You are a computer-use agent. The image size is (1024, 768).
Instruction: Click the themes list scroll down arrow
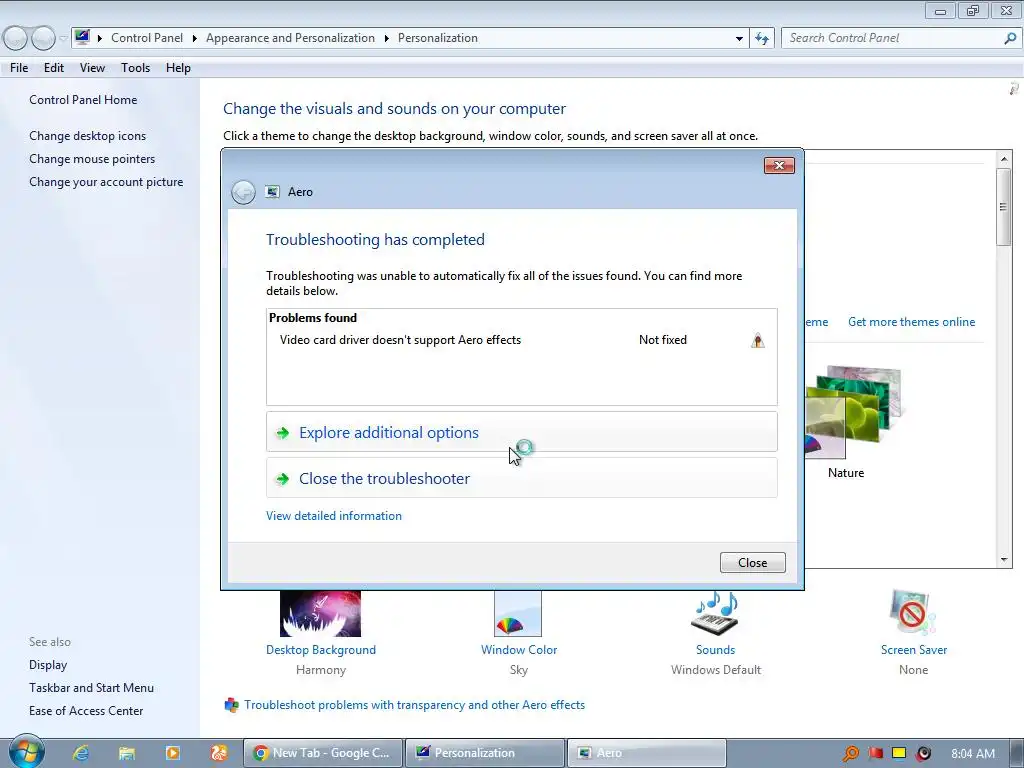pos(1004,560)
